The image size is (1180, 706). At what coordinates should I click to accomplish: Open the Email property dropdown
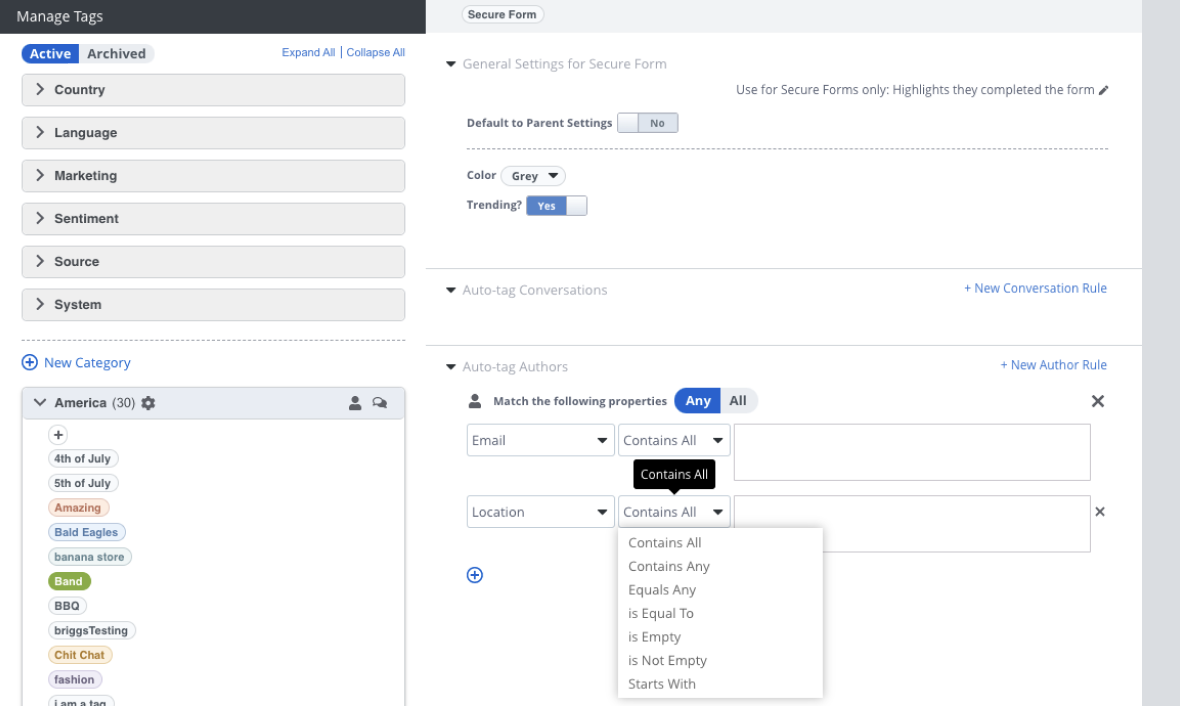click(x=540, y=440)
